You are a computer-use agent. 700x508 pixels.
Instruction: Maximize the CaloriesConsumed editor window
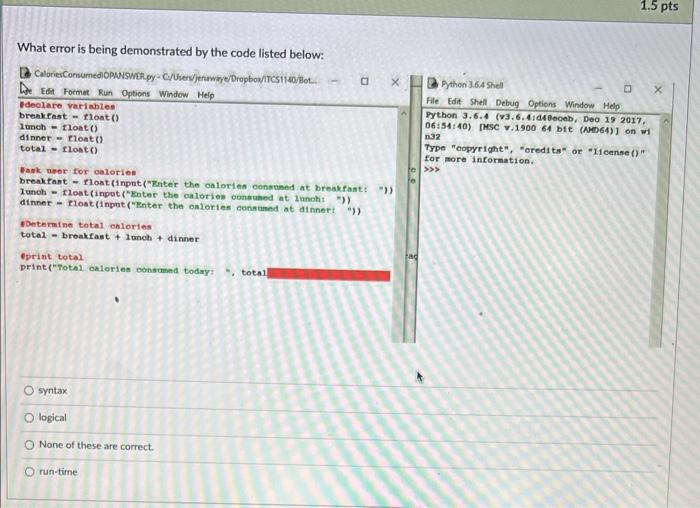[x=364, y=81]
